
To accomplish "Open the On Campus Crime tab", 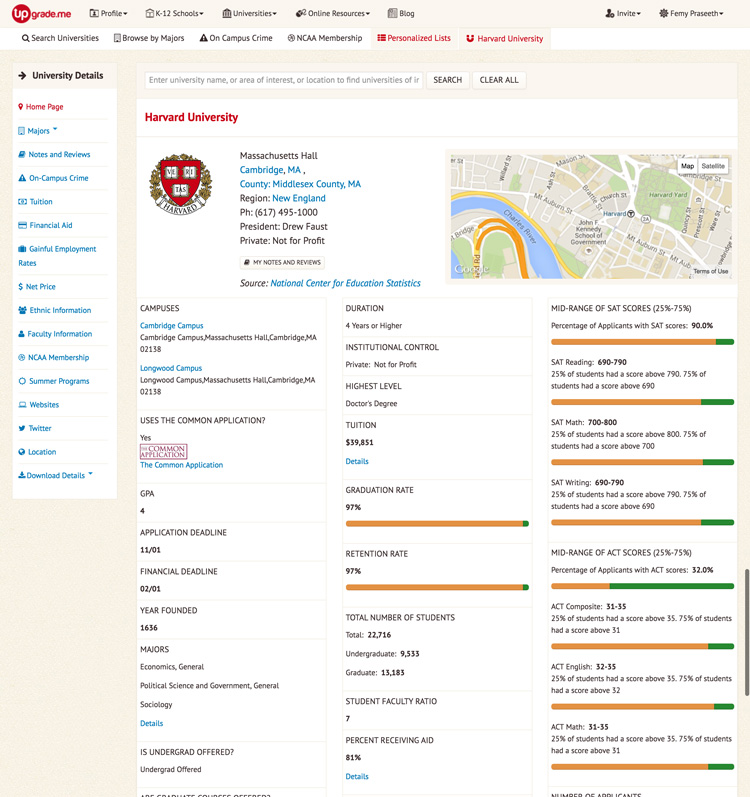I will pyautogui.click(x=236, y=38).
